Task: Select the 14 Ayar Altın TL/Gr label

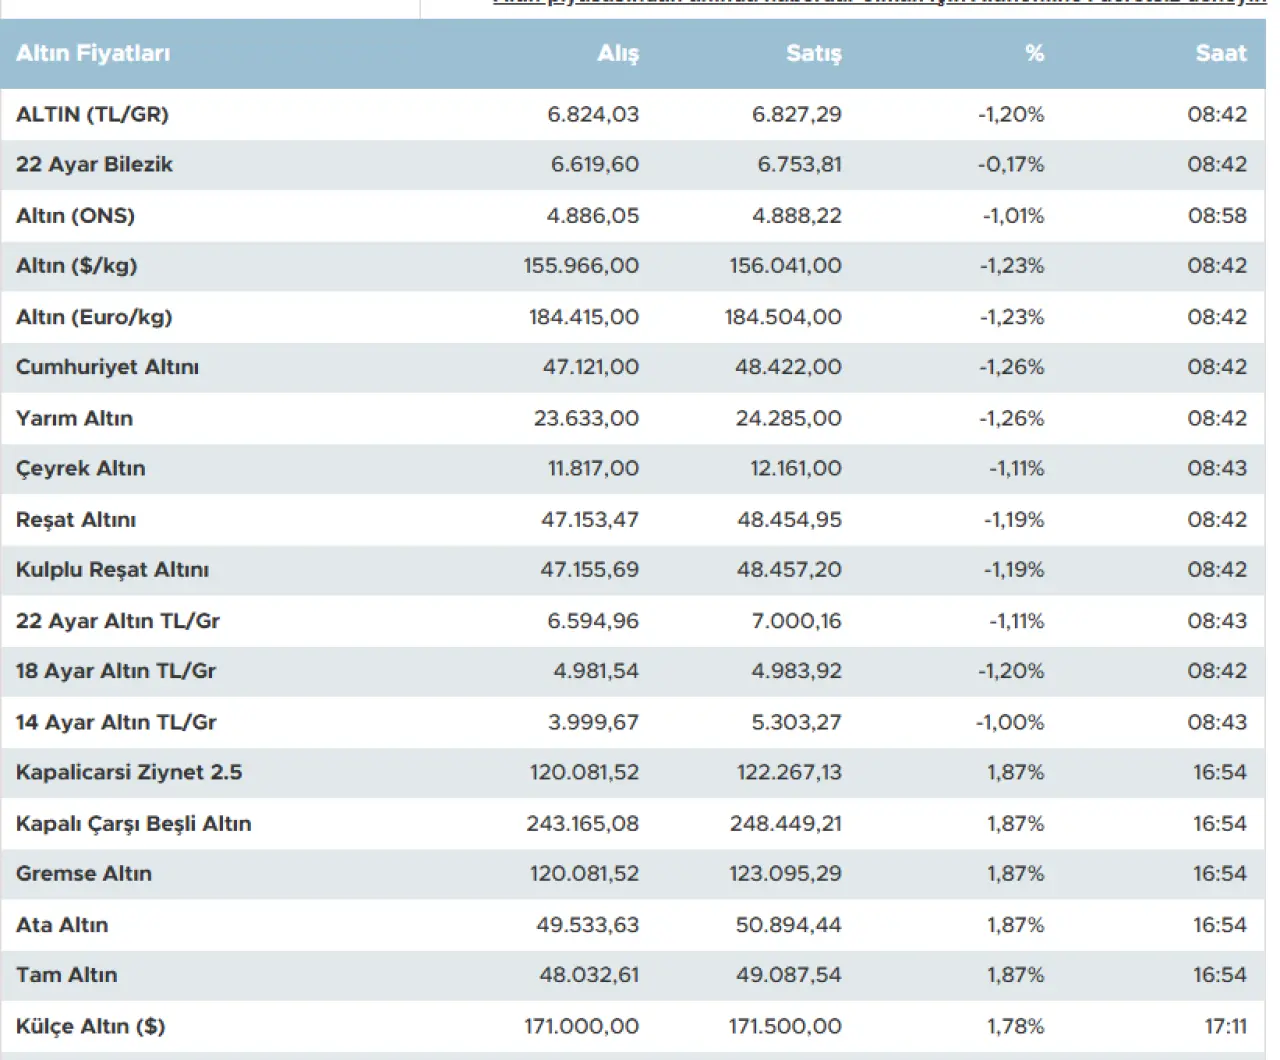Action: pos(116,722)
